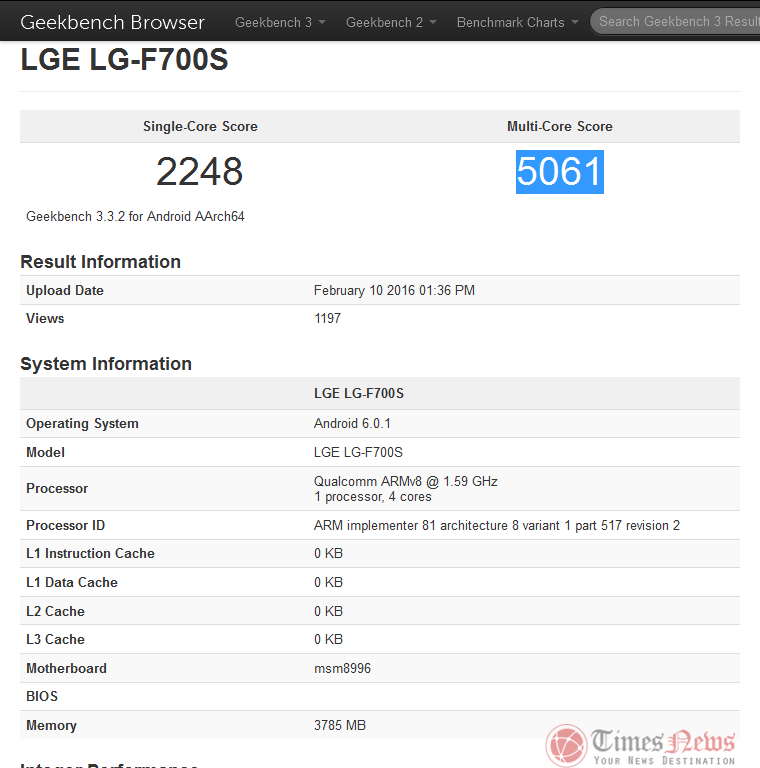Click the Qualcomm ARMv8 processor entry

(x=405, y=481)
